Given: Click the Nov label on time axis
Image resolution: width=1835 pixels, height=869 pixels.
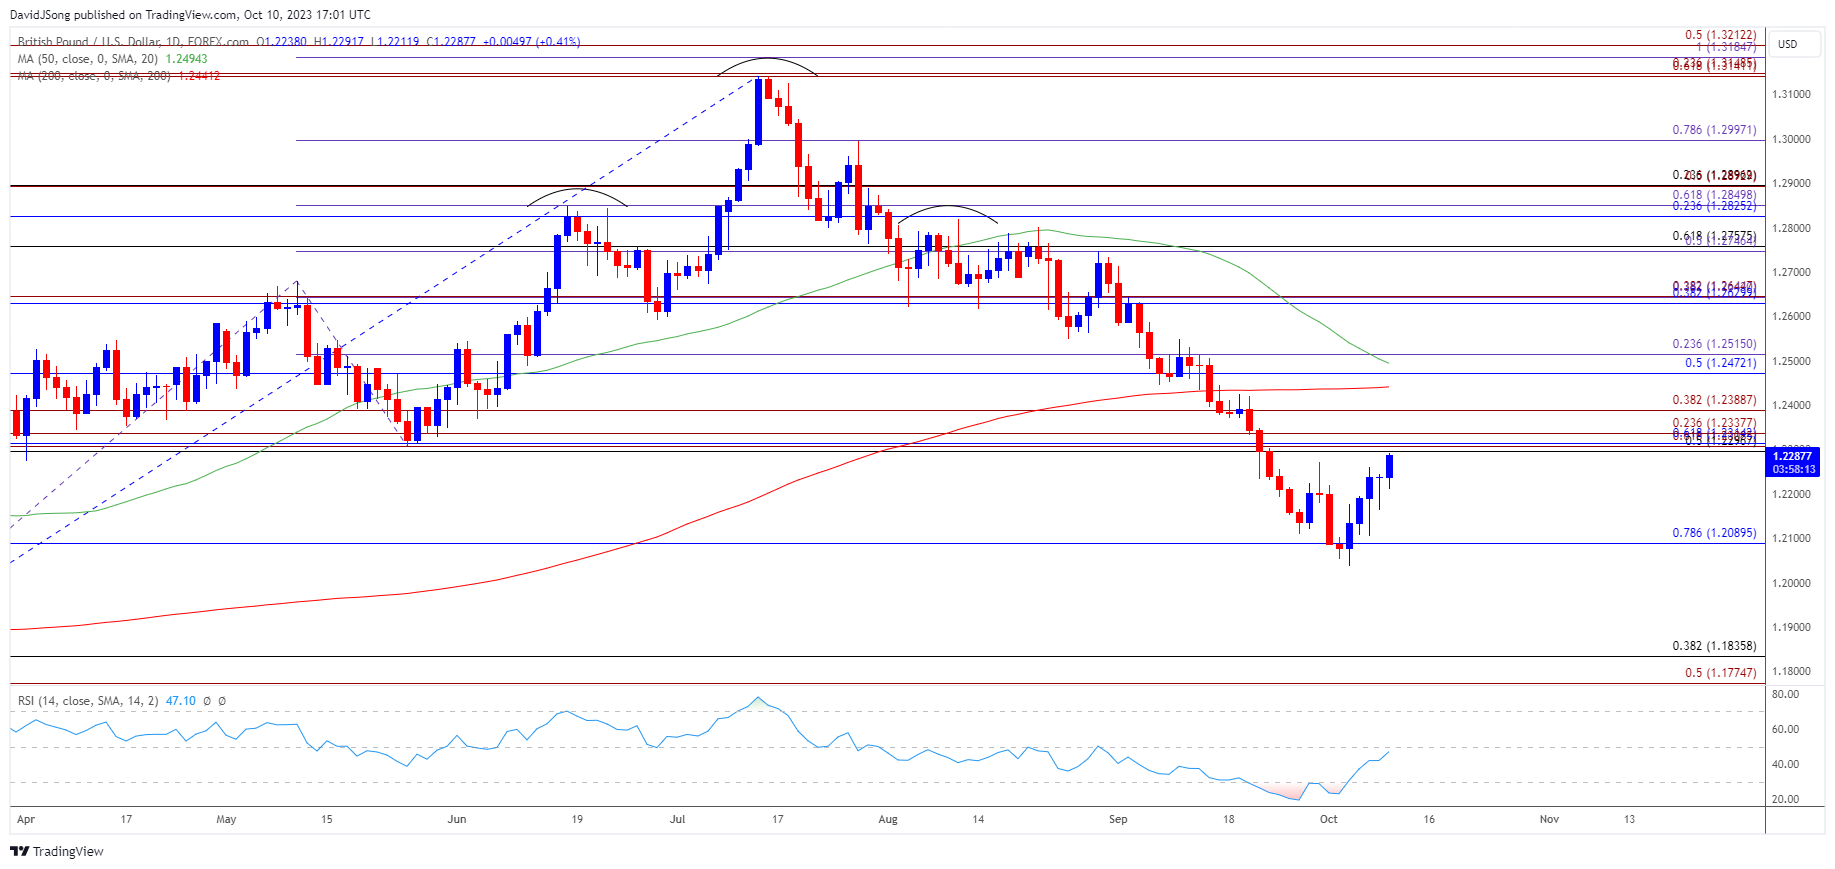Looking at the screenshot, I should click(x=1549, y=820).
